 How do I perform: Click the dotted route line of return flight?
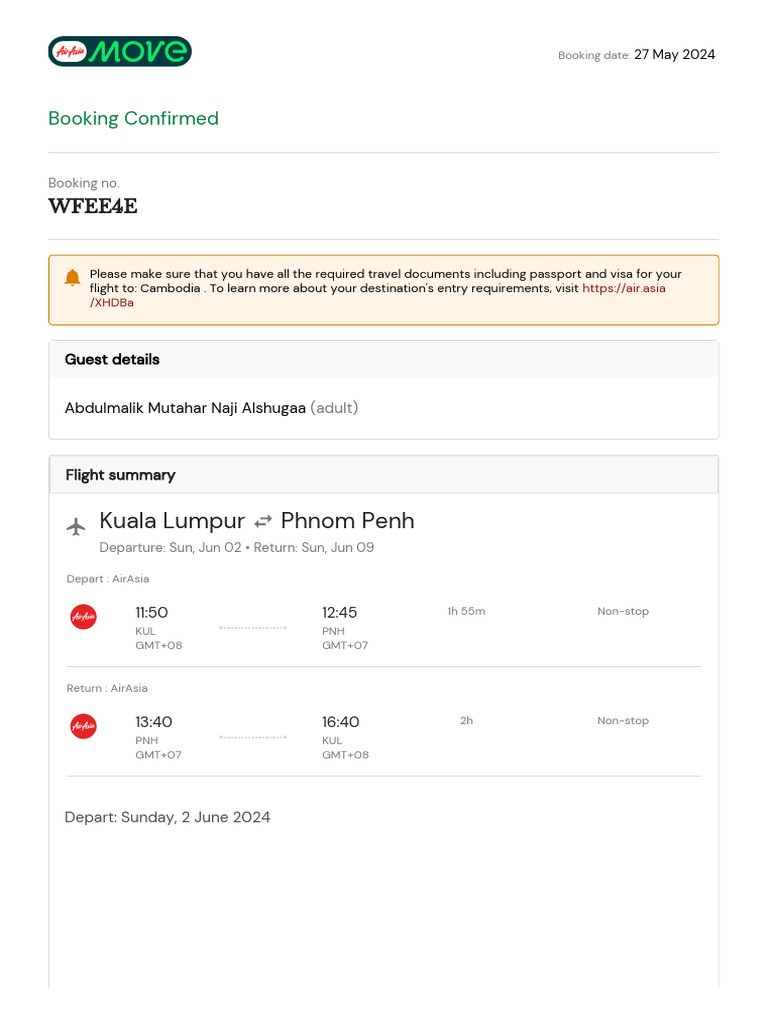[x=253, y=737]
